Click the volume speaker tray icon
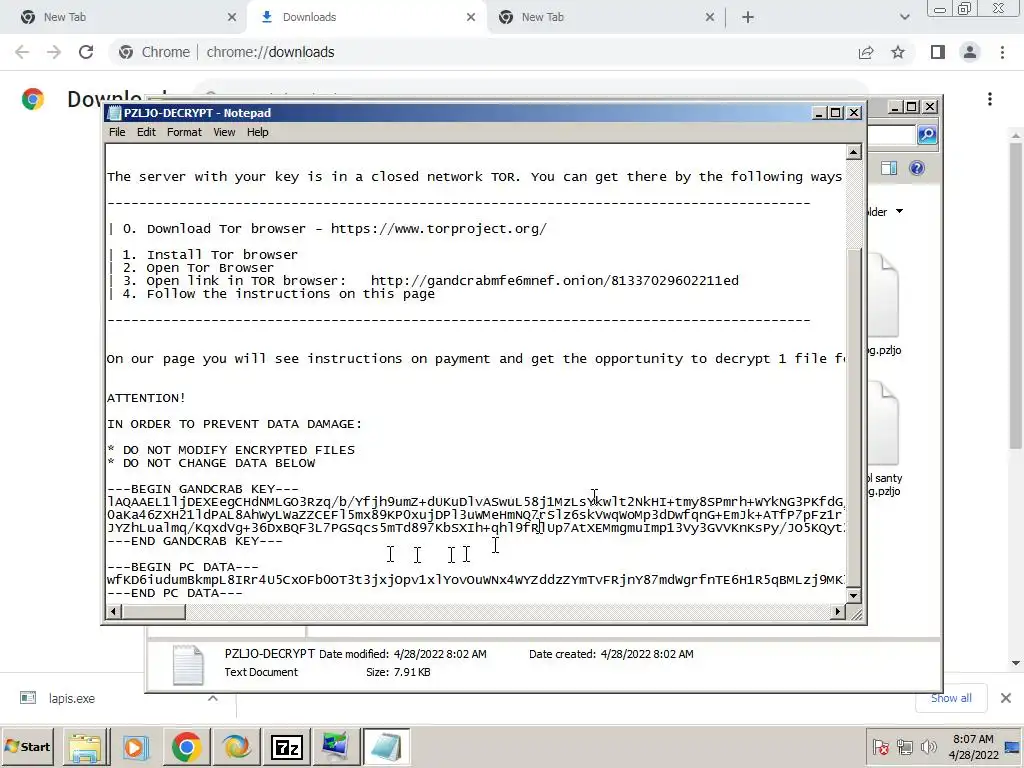This screenshot has width=1024, height=768. pos(929,747)
